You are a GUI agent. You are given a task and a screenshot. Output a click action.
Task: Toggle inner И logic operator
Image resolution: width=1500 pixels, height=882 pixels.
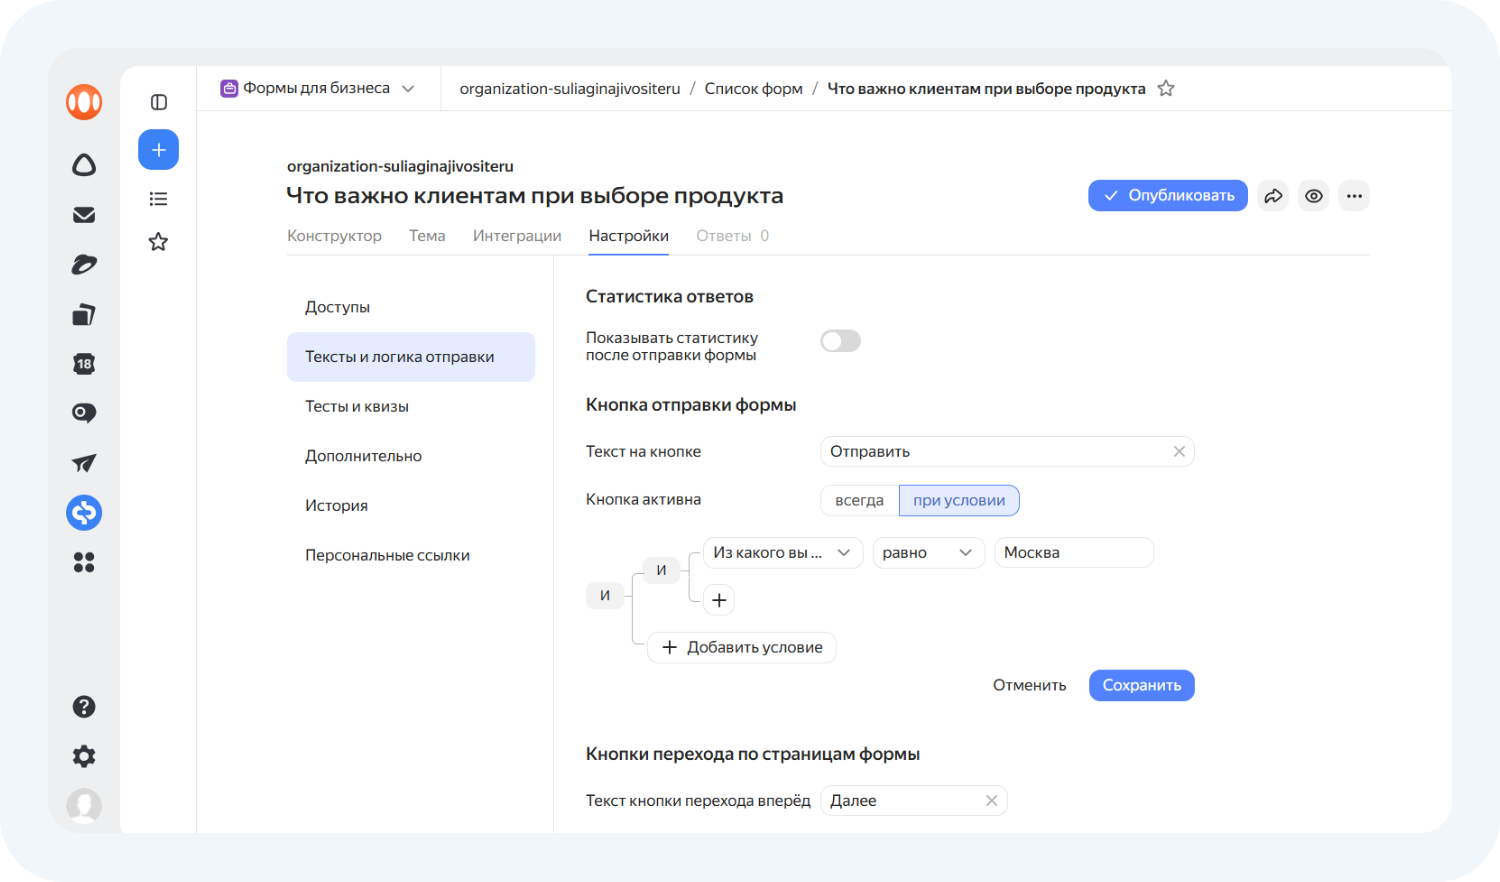point(661,570)
